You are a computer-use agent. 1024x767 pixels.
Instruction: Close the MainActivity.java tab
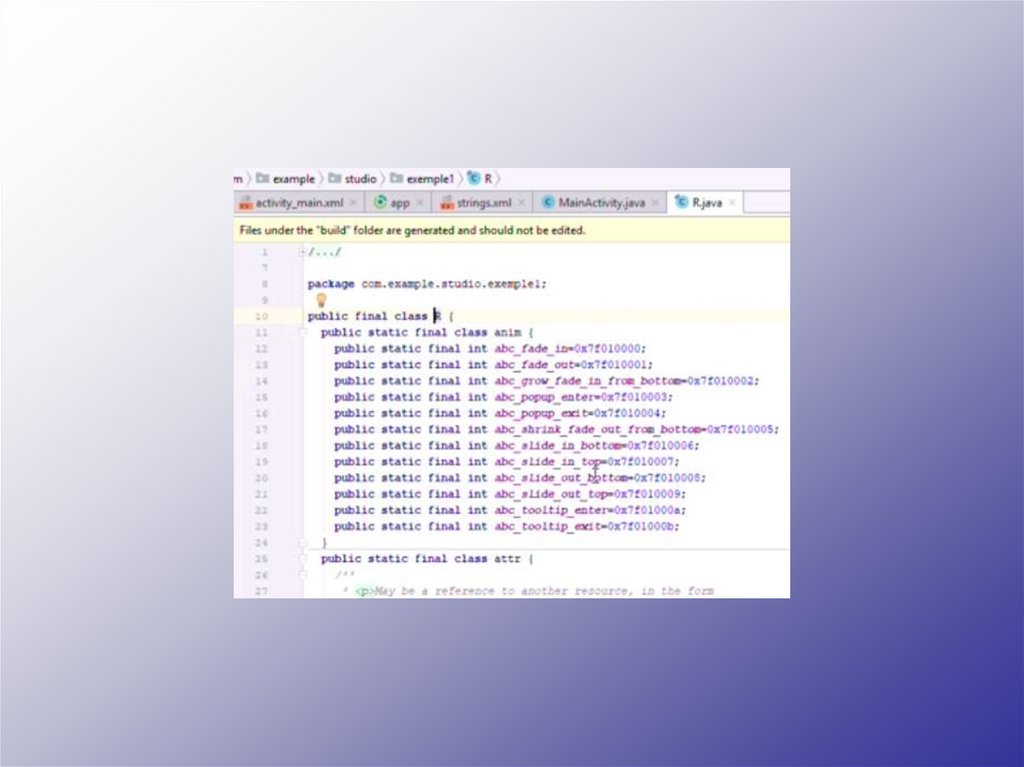coord(657,203)
